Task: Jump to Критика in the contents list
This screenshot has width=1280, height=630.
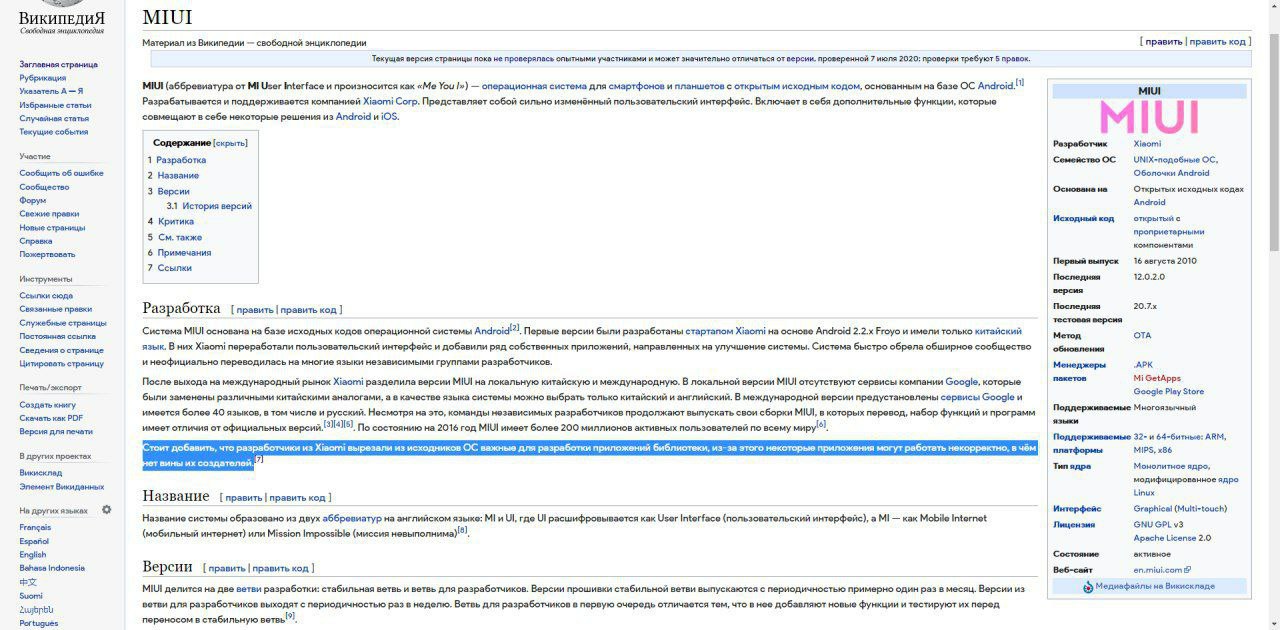Action: pos(176,221)
